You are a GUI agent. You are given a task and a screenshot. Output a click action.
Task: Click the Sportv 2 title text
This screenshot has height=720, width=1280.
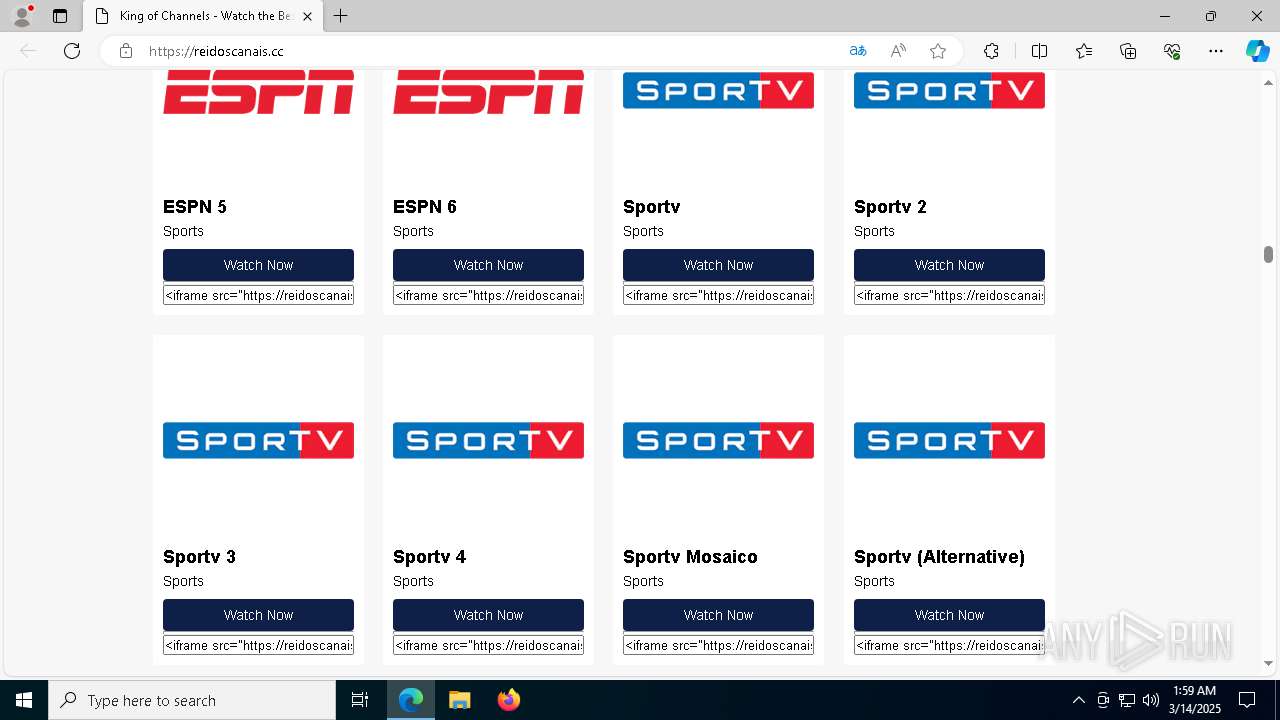(x=890, y=207)
